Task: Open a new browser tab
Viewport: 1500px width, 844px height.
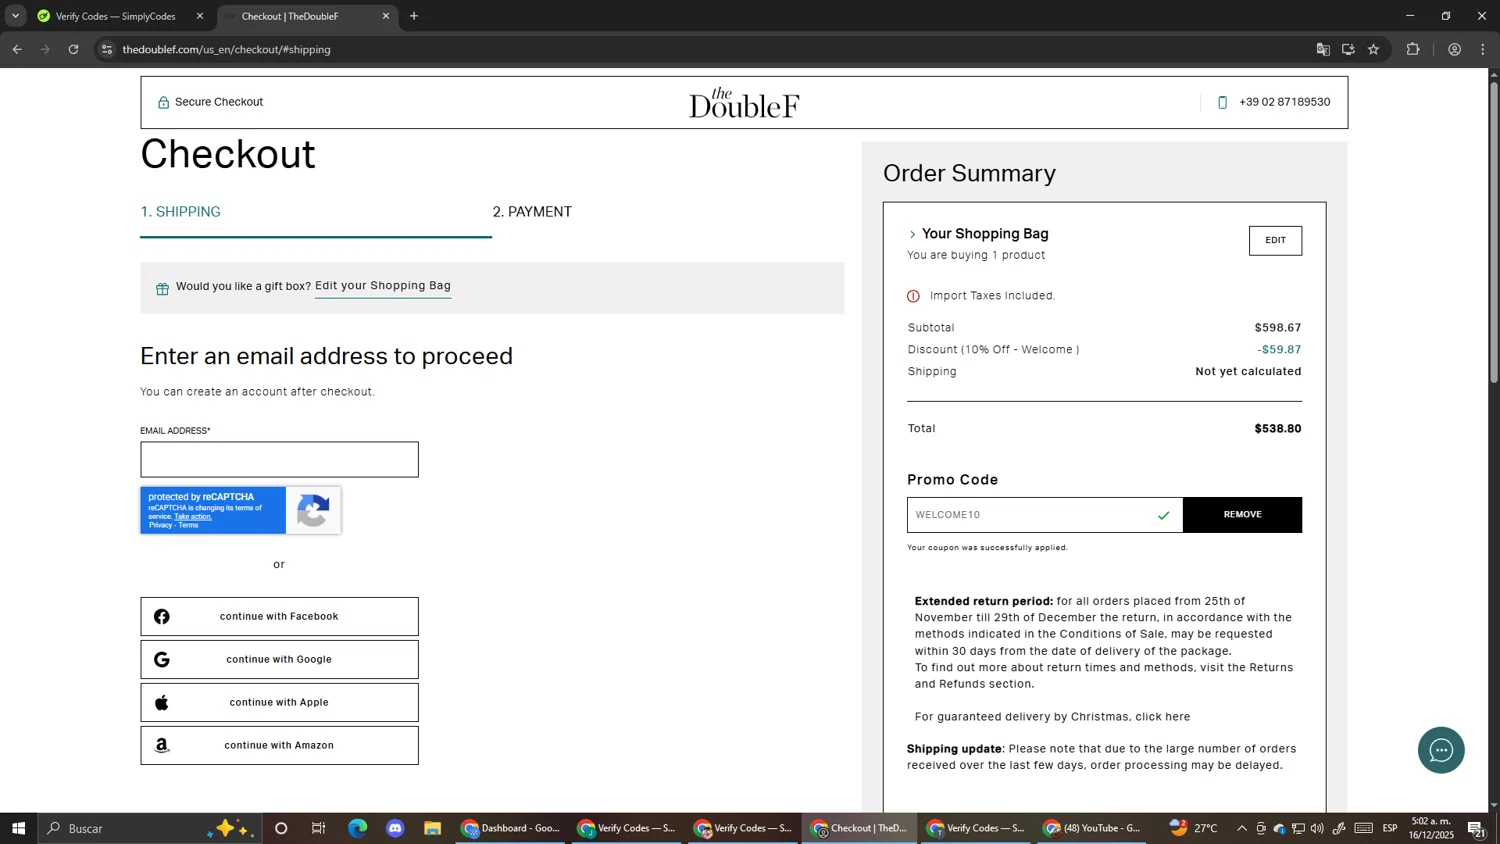Action: pos(414,16)
